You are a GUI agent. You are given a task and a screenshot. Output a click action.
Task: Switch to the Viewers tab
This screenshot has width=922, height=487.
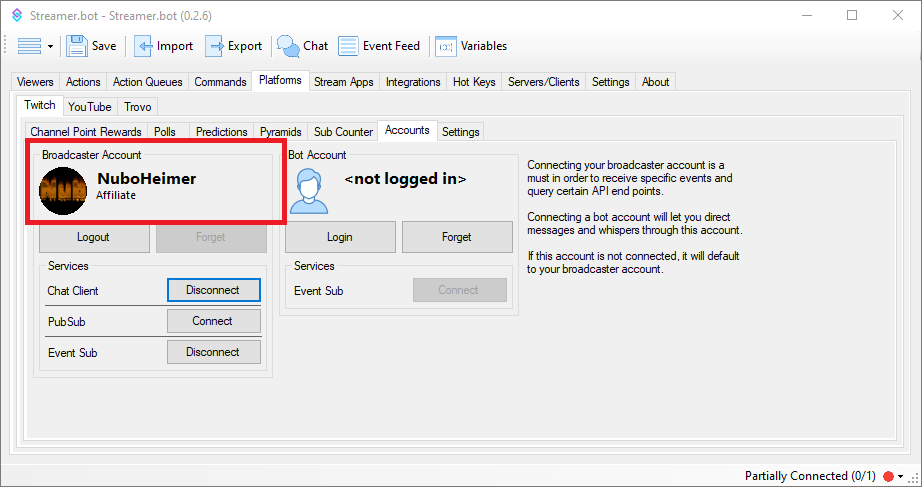point(35,82)
